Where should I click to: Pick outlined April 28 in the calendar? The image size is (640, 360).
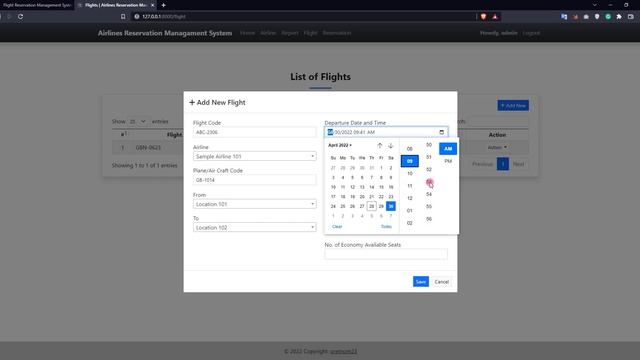coord(371,206)
